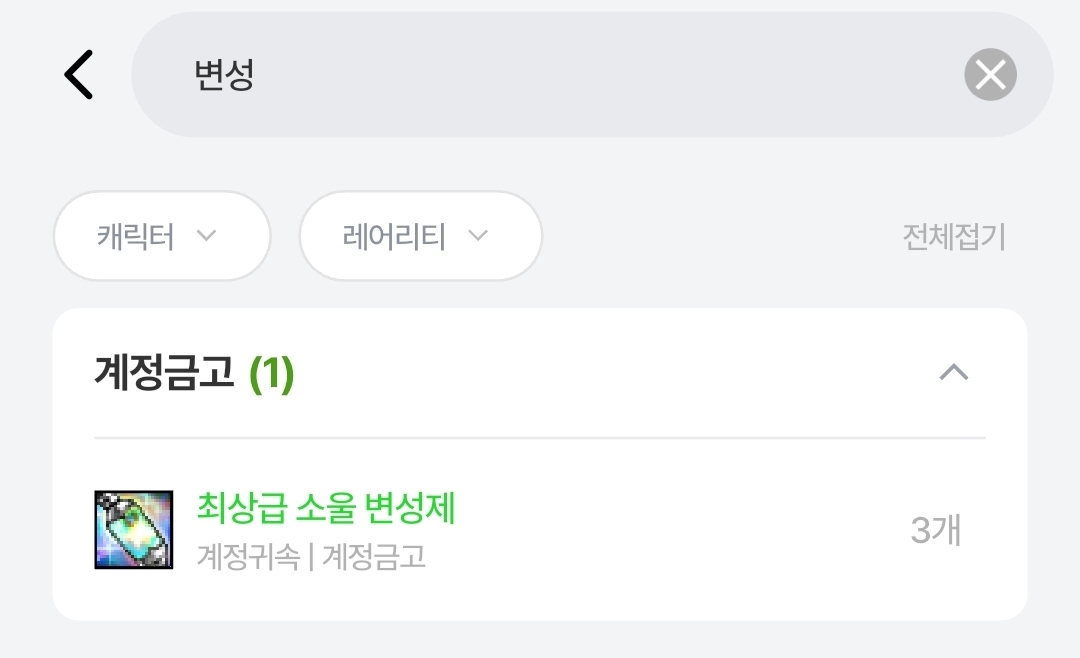Select the 캐릭터 filter label text

click(x=136, y=237)
